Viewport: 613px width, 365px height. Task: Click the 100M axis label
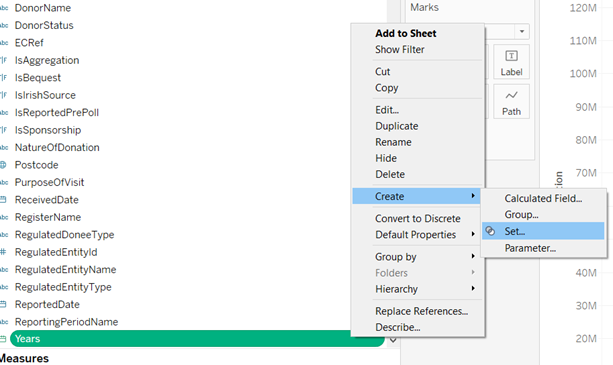coord(583,73)
